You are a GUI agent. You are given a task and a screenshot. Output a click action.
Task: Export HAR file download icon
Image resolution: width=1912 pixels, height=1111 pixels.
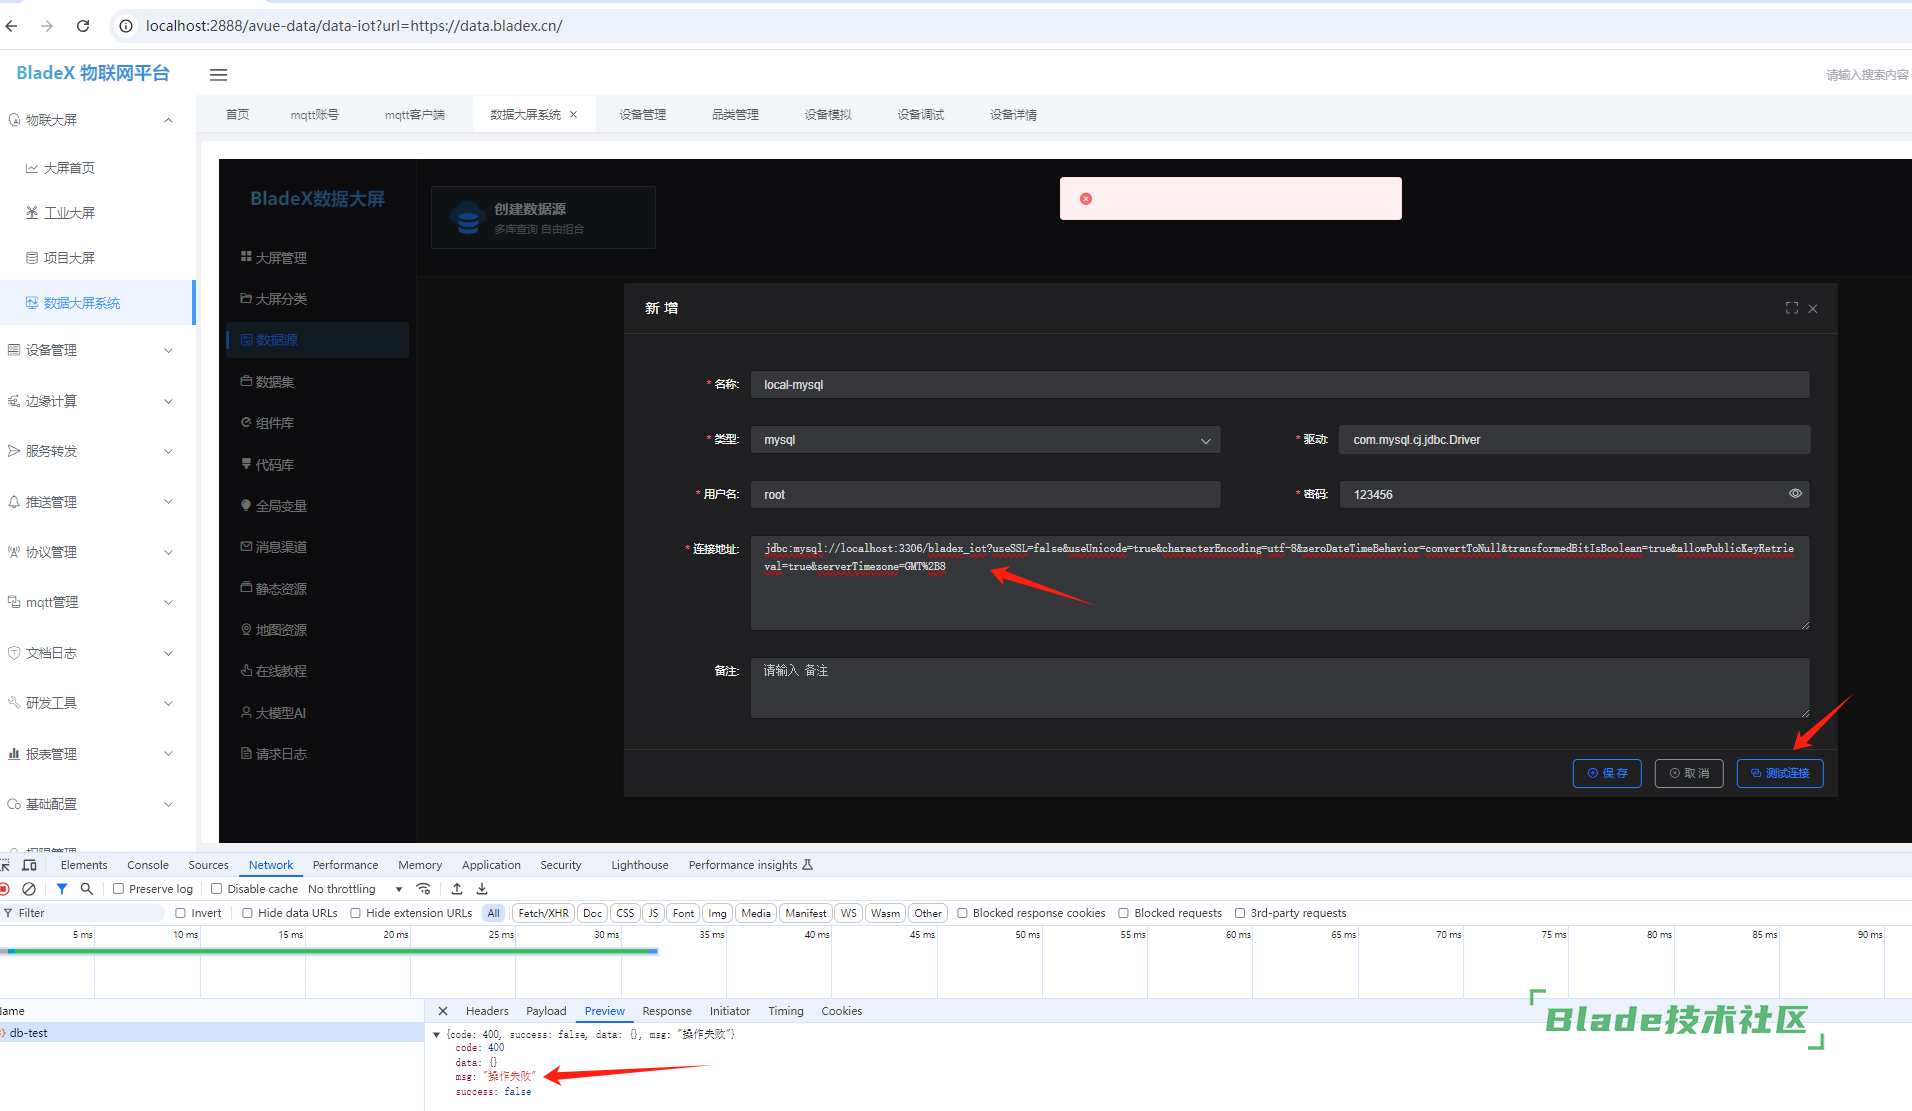point(482,889)
